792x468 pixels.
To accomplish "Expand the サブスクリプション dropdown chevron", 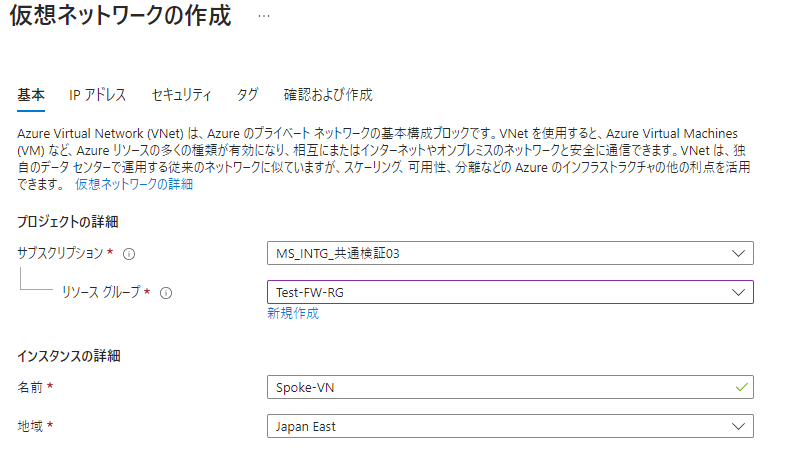I will point(739,254).
